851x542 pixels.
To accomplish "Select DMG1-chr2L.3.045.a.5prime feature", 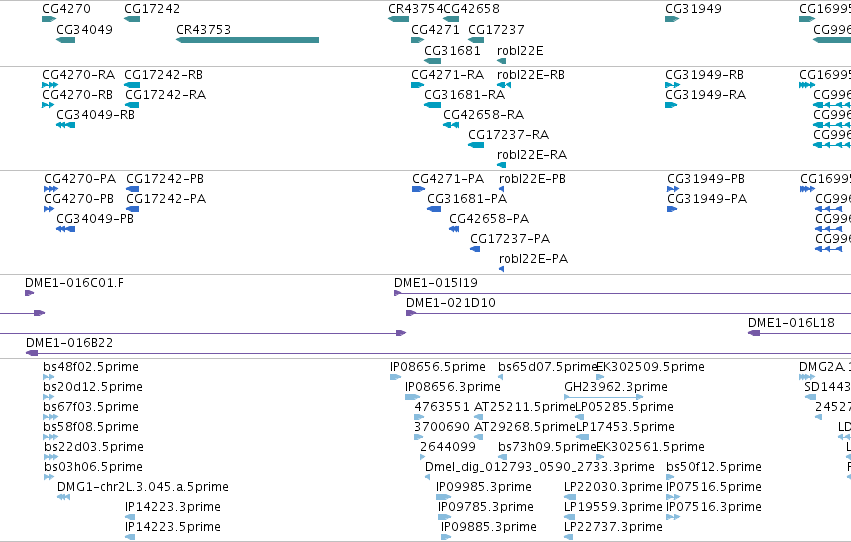I will tap(63, 498).
